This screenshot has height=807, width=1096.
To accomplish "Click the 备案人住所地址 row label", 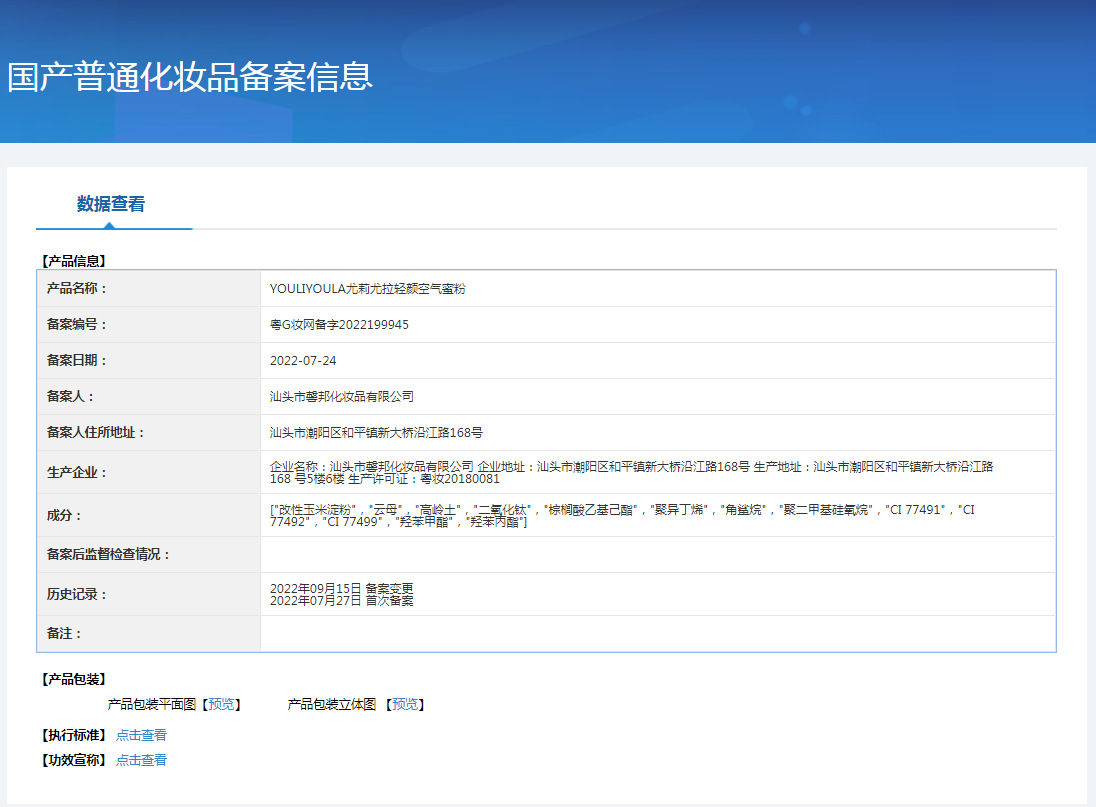I will [95, 432].
